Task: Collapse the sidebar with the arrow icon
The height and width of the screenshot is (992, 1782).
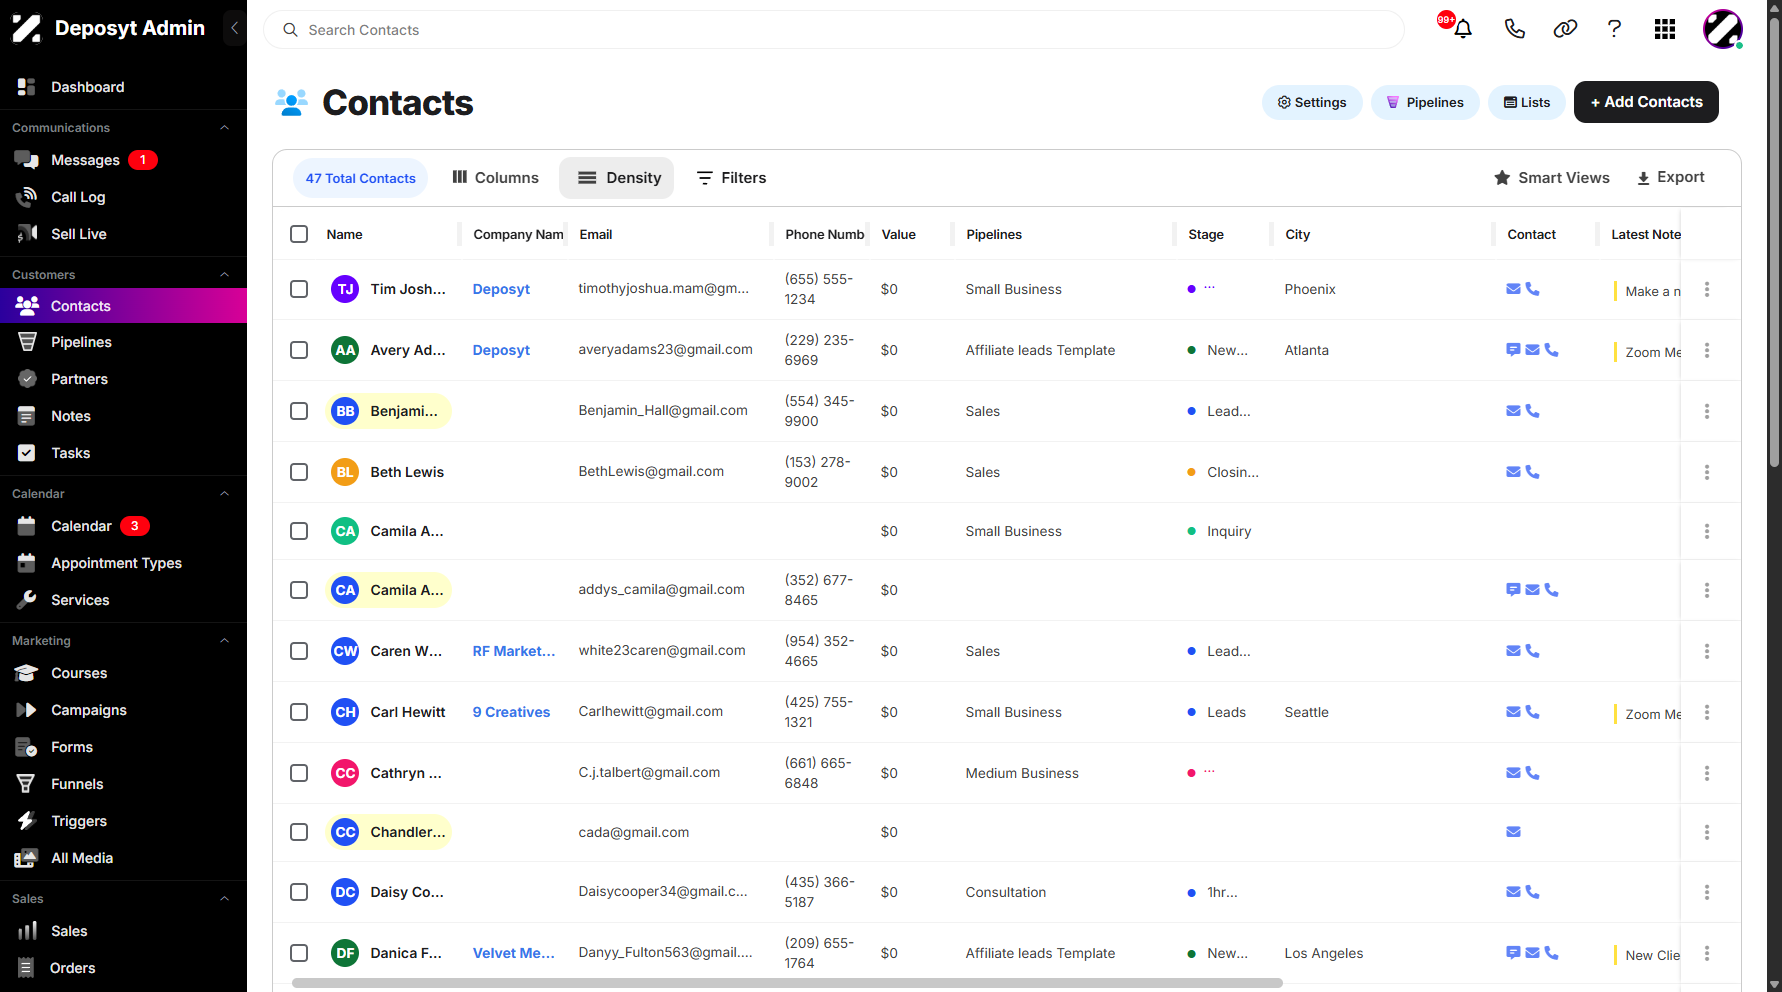Action: (234, 28)
